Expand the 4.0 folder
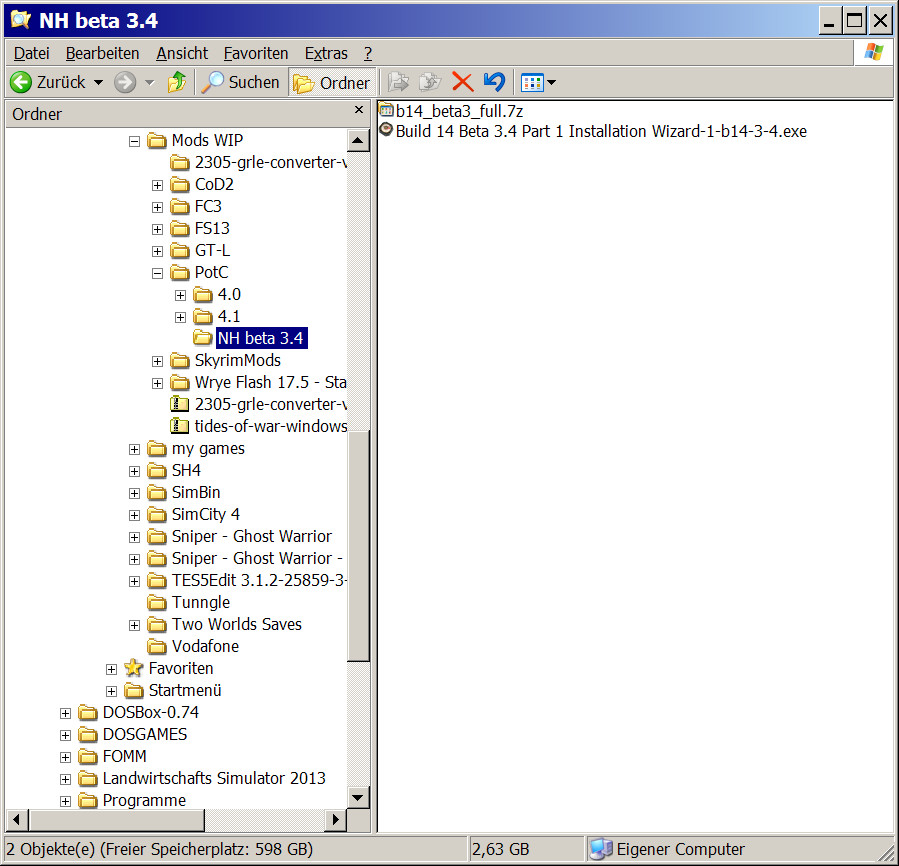Image resolution: width=899 pixels, height=866 pixels. click(180, 295)
